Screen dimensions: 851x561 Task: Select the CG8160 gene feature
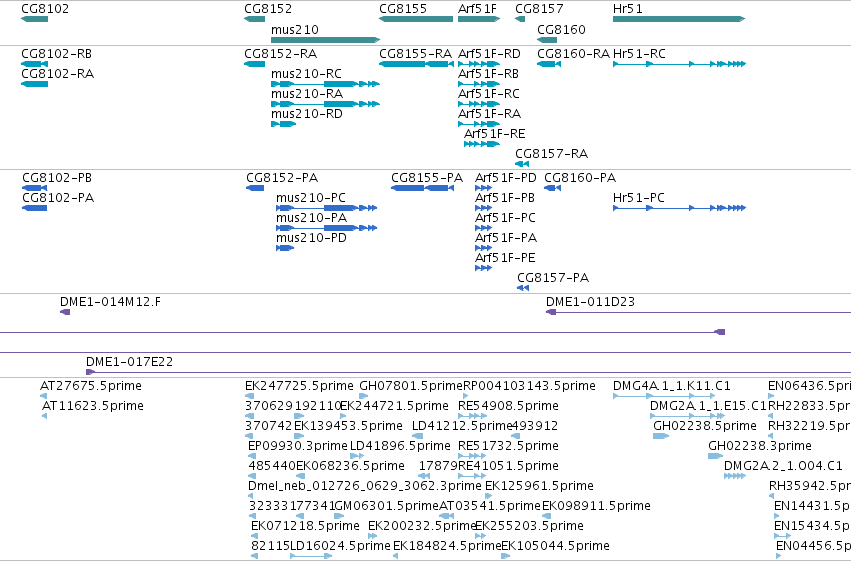547,40
